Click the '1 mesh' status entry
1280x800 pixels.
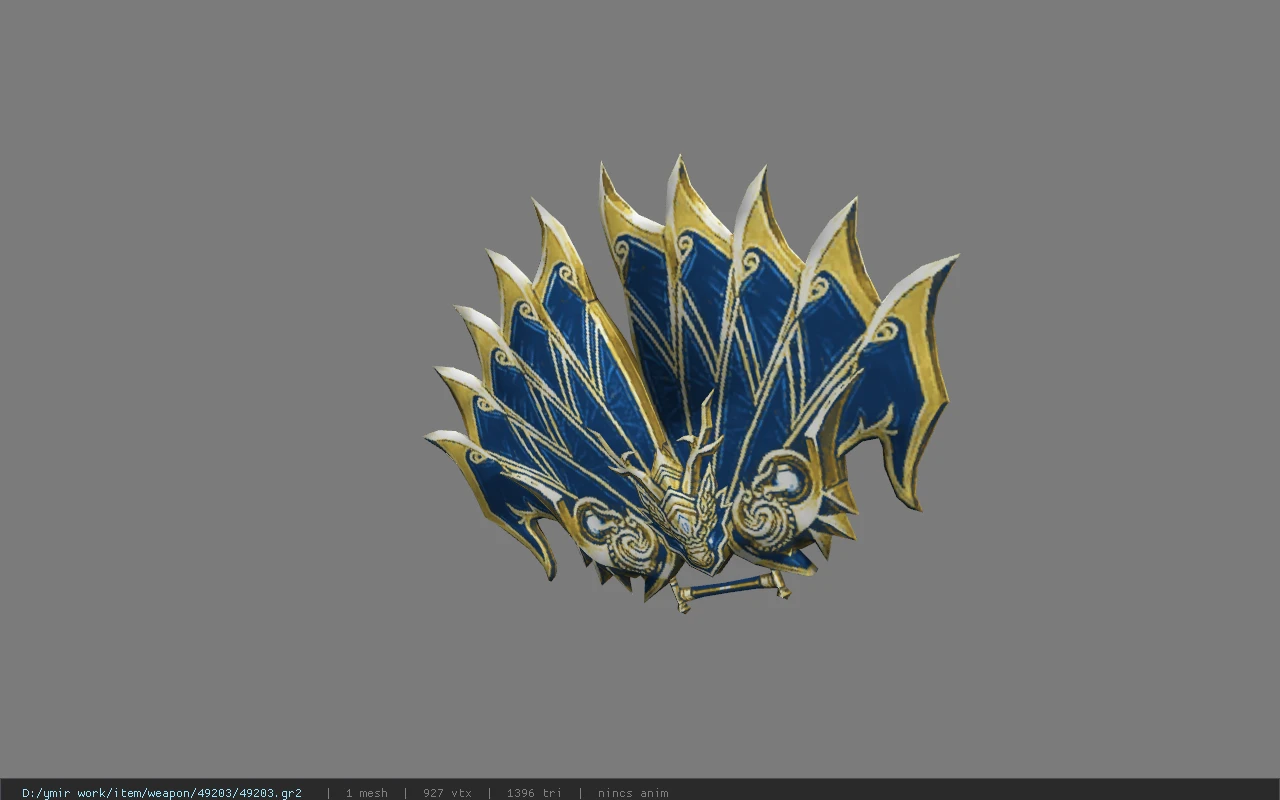[367, 793]
